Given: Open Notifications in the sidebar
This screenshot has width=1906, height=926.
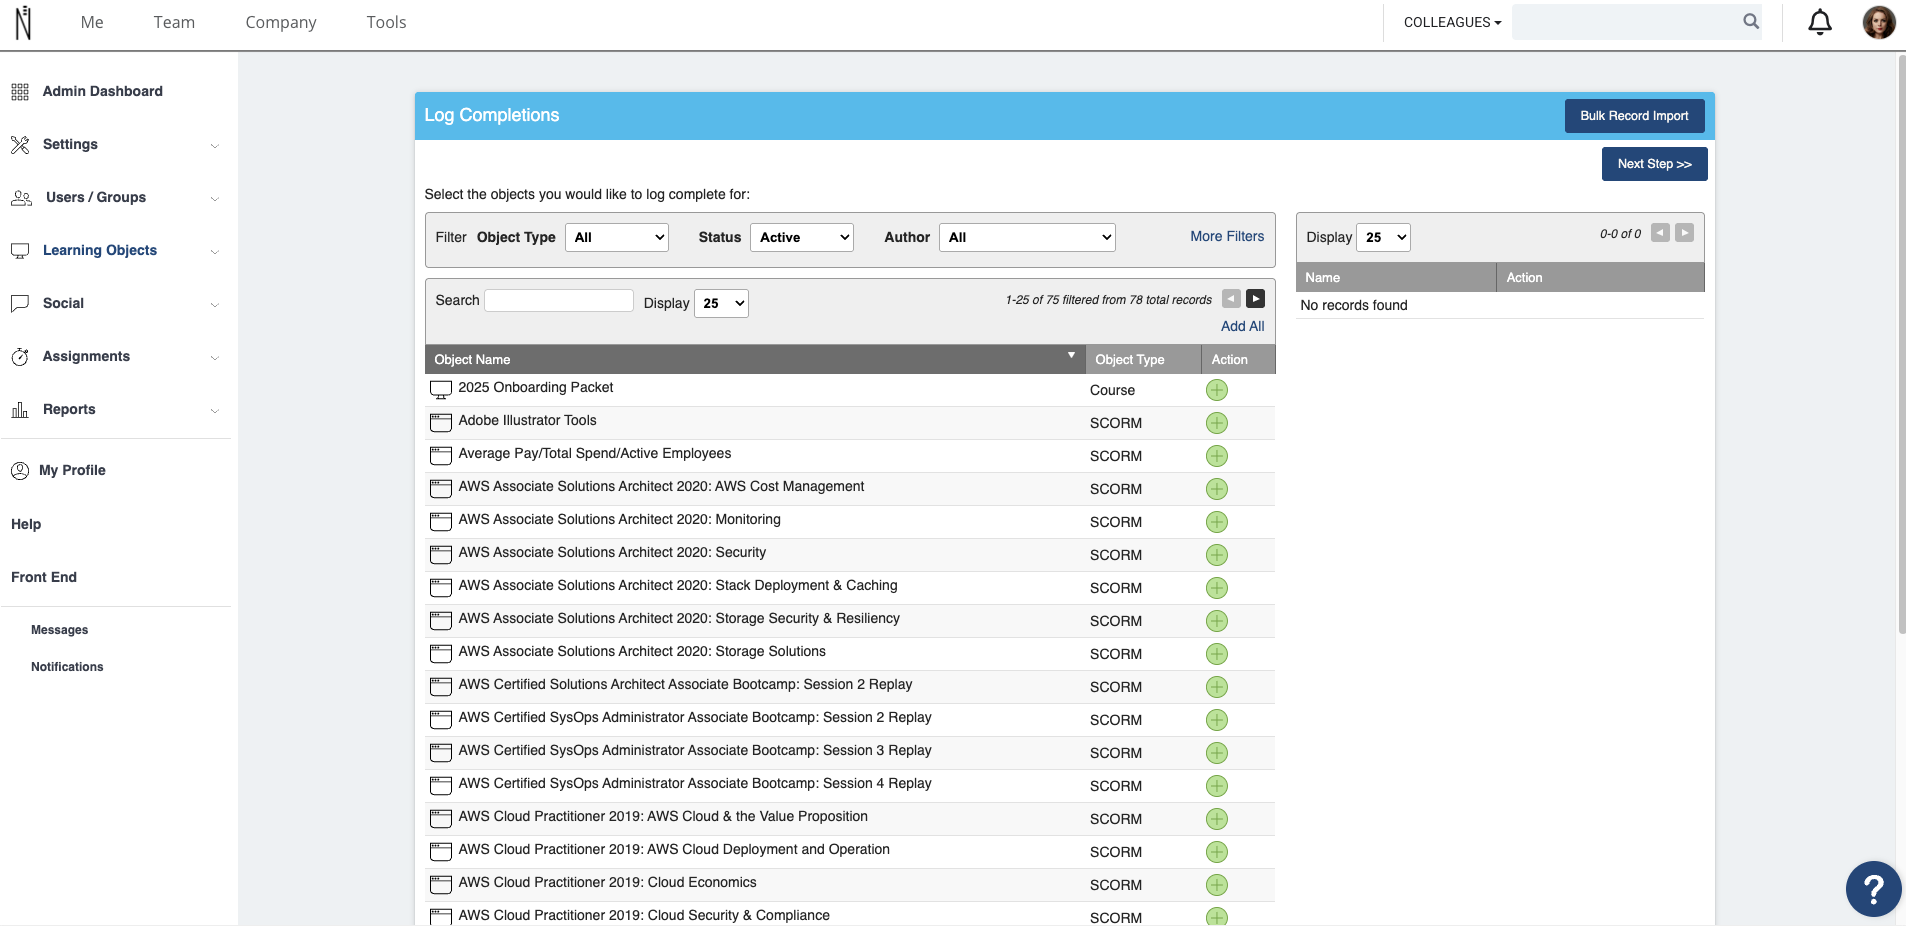Looking at the screenshot, I should click(x=67, y=667).
